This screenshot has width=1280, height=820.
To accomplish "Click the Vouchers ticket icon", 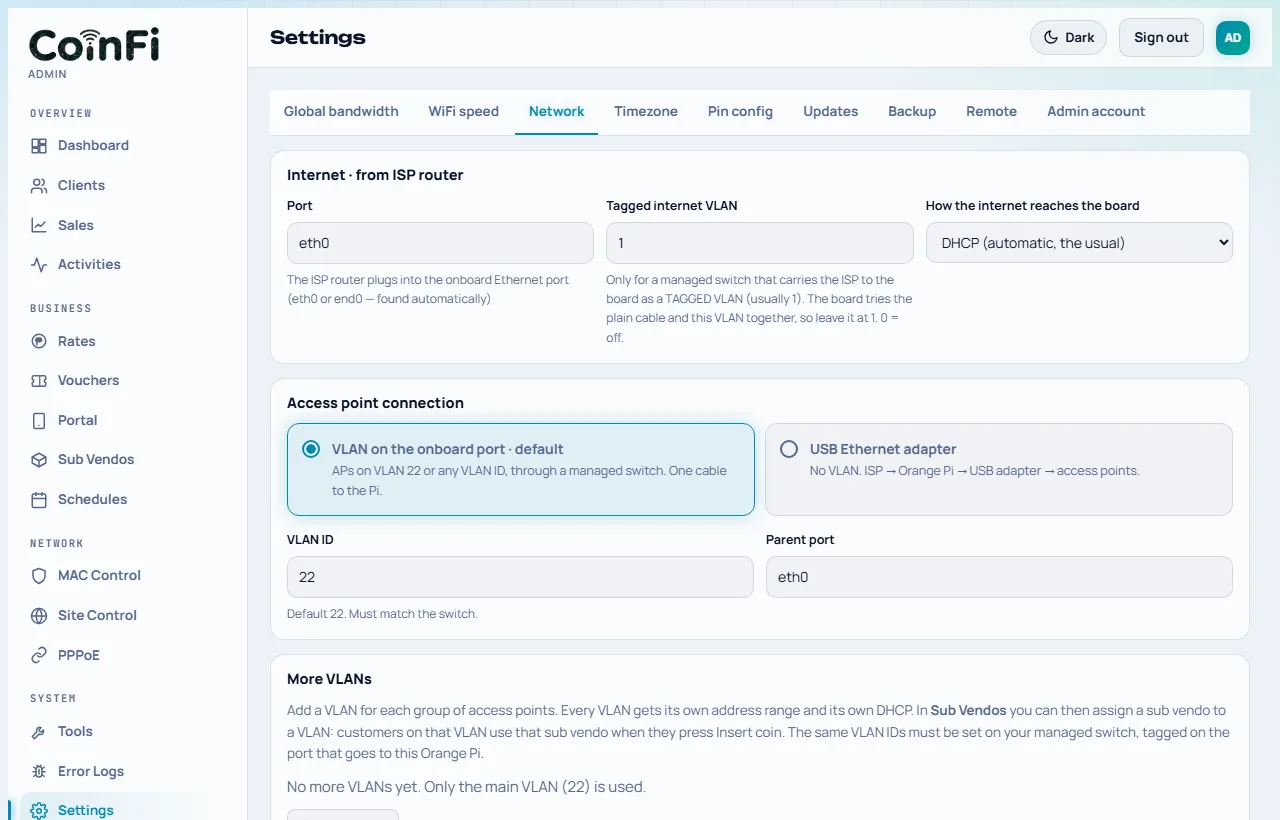I will coord(39,381).
